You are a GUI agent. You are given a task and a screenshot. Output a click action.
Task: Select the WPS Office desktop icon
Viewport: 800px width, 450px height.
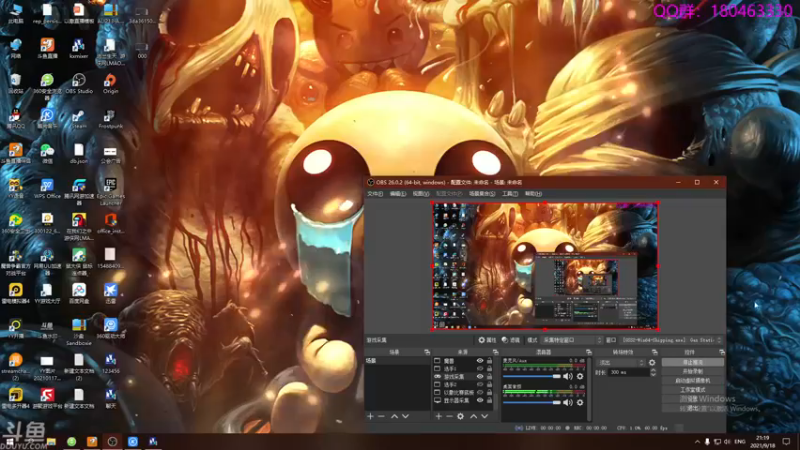[47, 188]
